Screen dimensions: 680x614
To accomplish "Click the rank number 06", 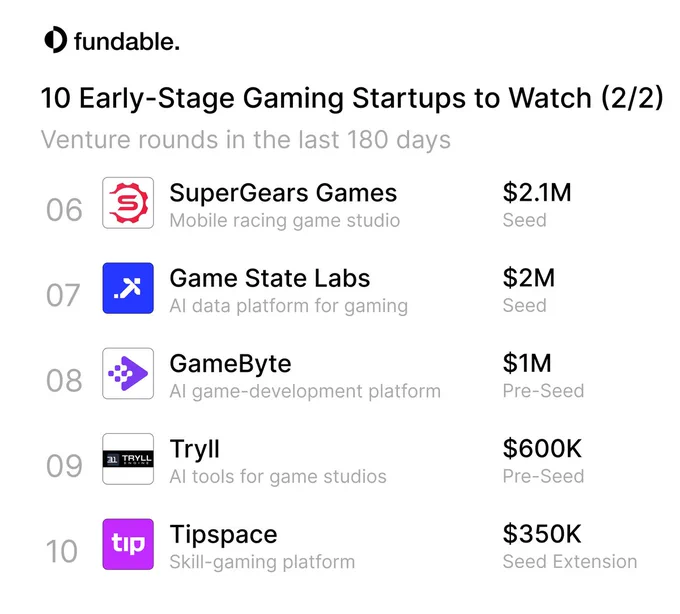I will tap(64, 210).
